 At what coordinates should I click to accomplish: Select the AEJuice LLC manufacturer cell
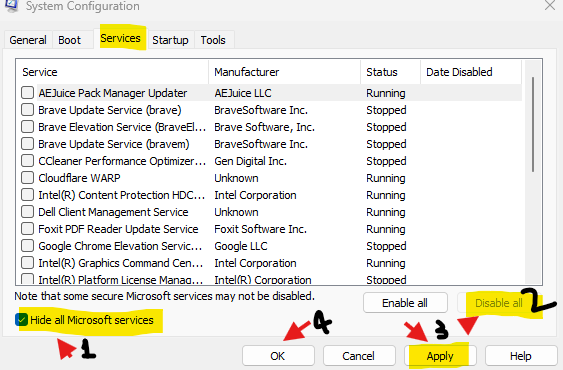point(243,93)
